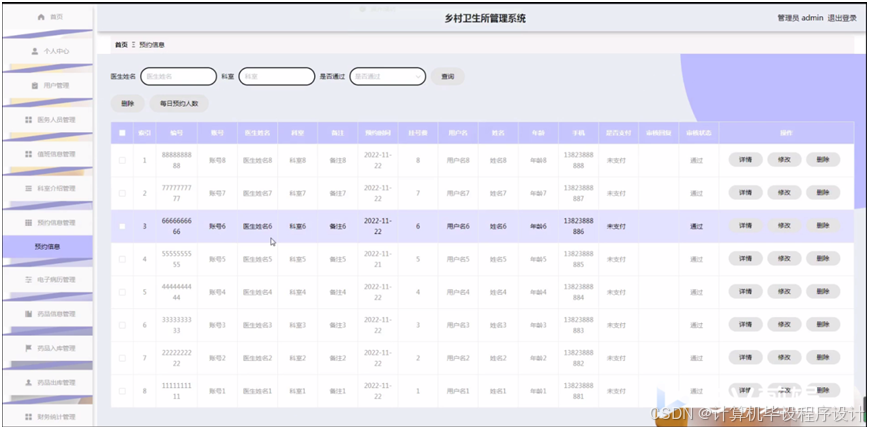Open 个人中心 menu item
Image resolution: width=869 pixels, height=429 pixels.
click(48, 51)
